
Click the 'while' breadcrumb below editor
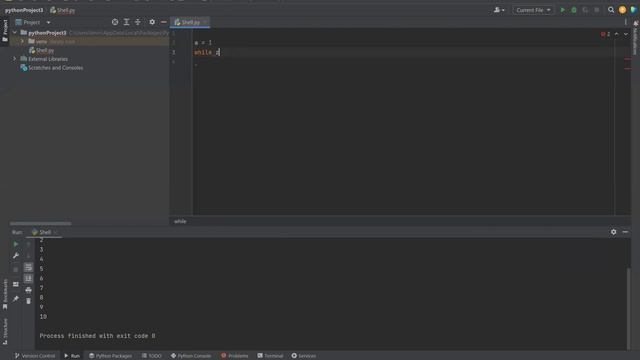180,221
